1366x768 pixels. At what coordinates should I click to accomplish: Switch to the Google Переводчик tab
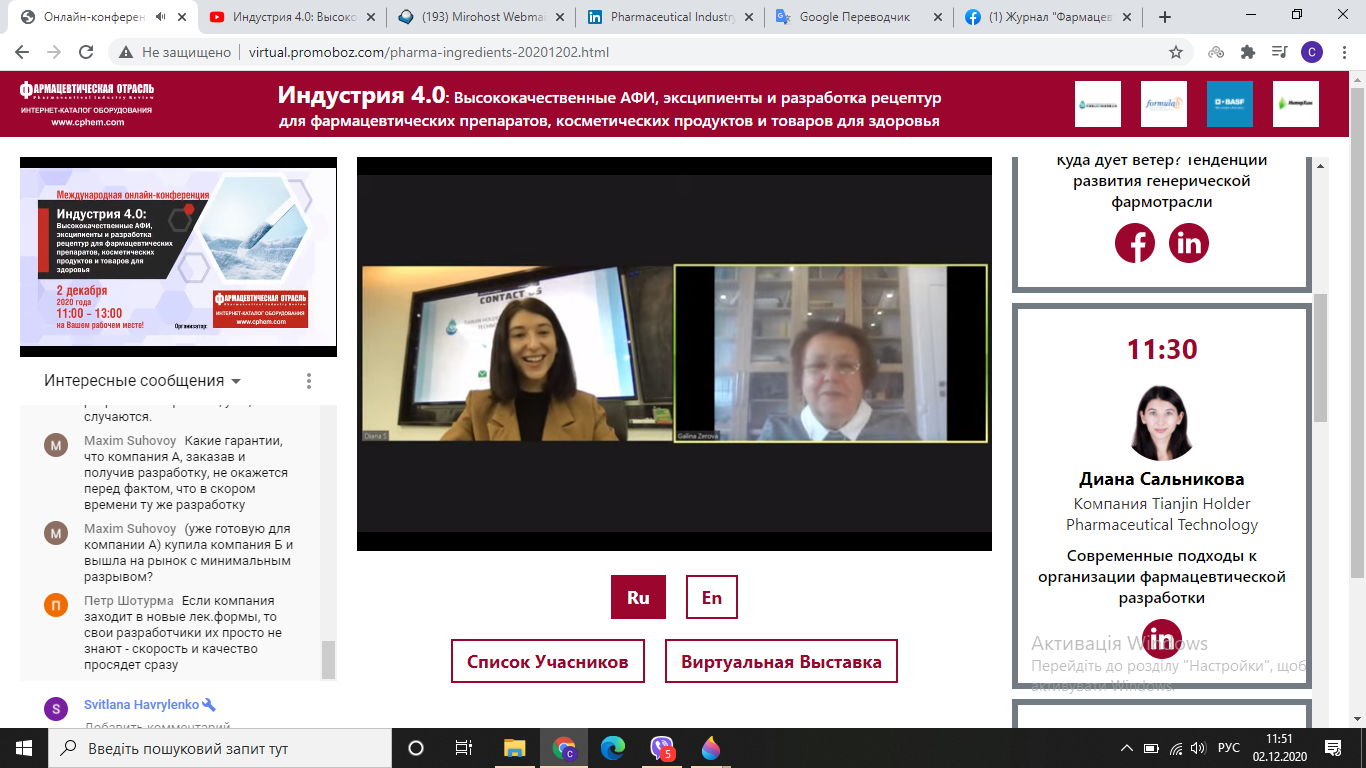pyautogui.click(x=857, y=17)
